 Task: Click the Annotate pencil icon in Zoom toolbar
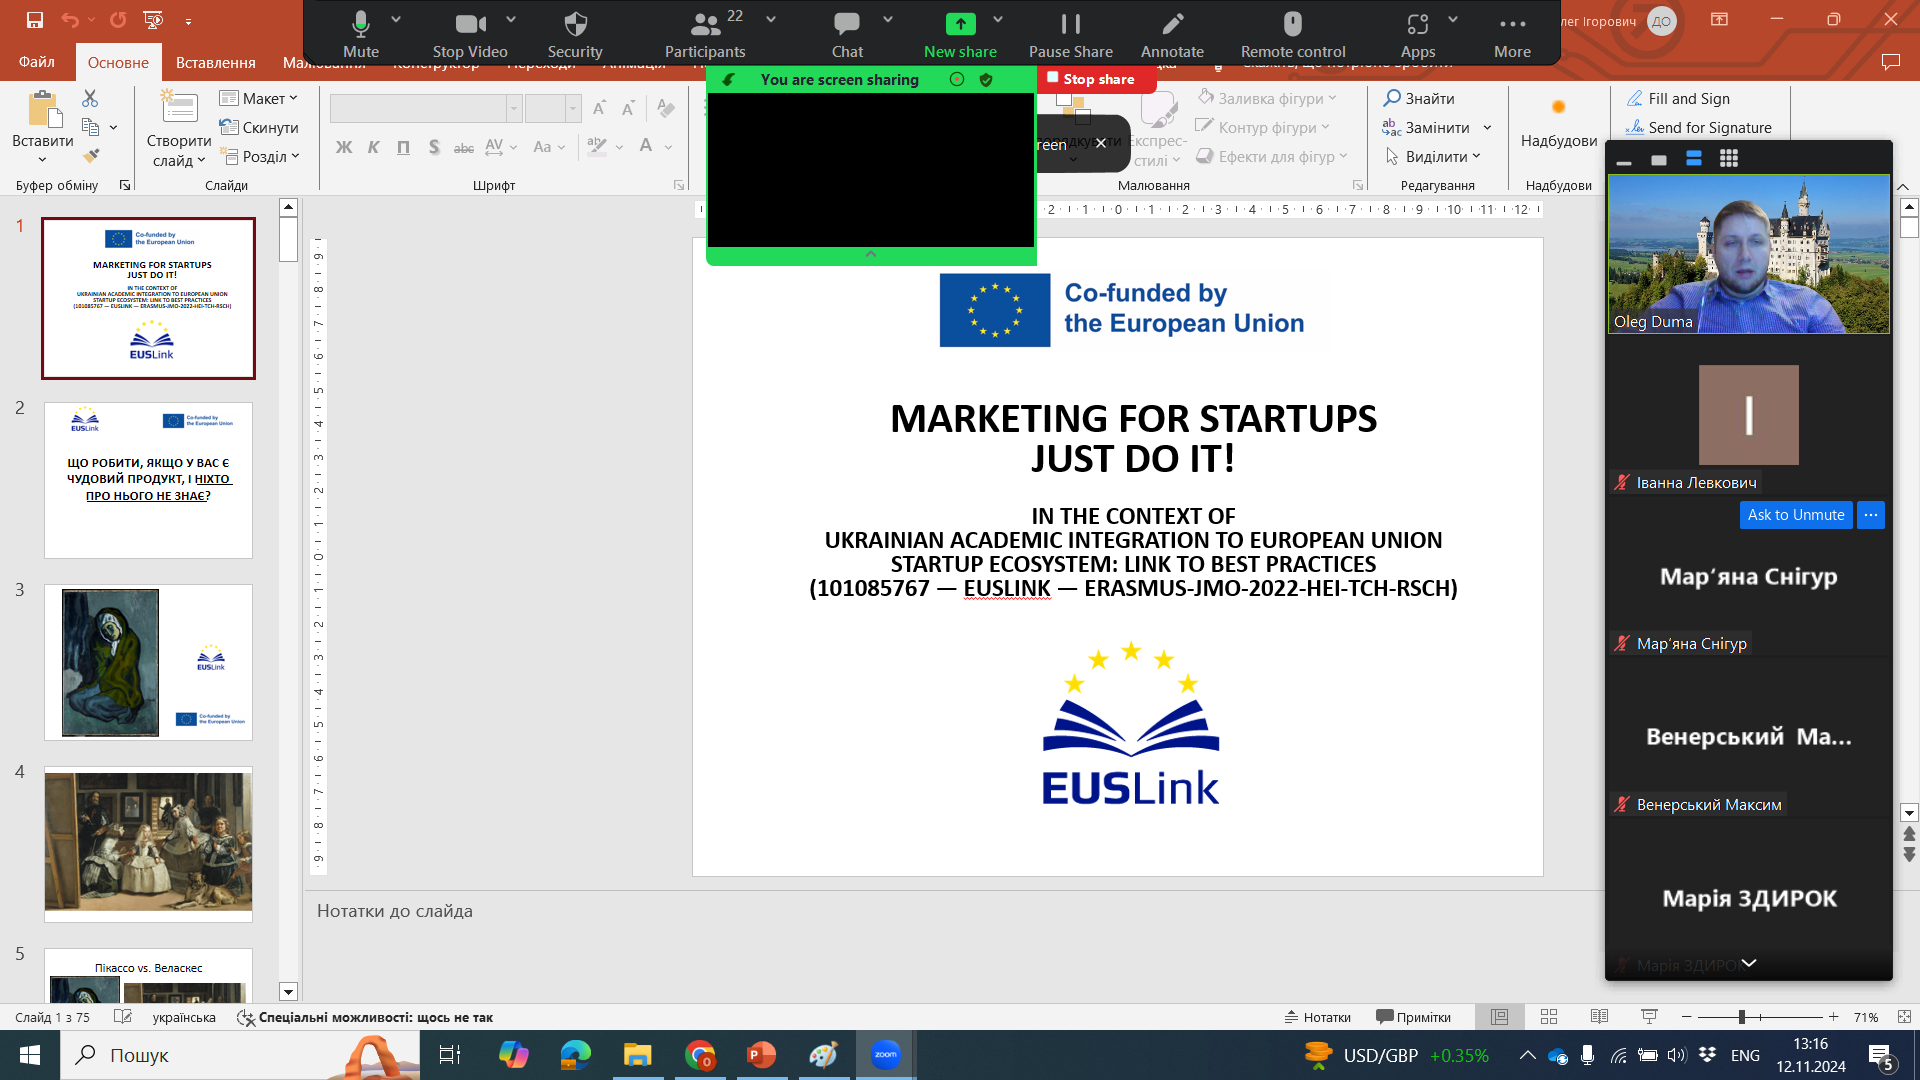point(1172,24)
